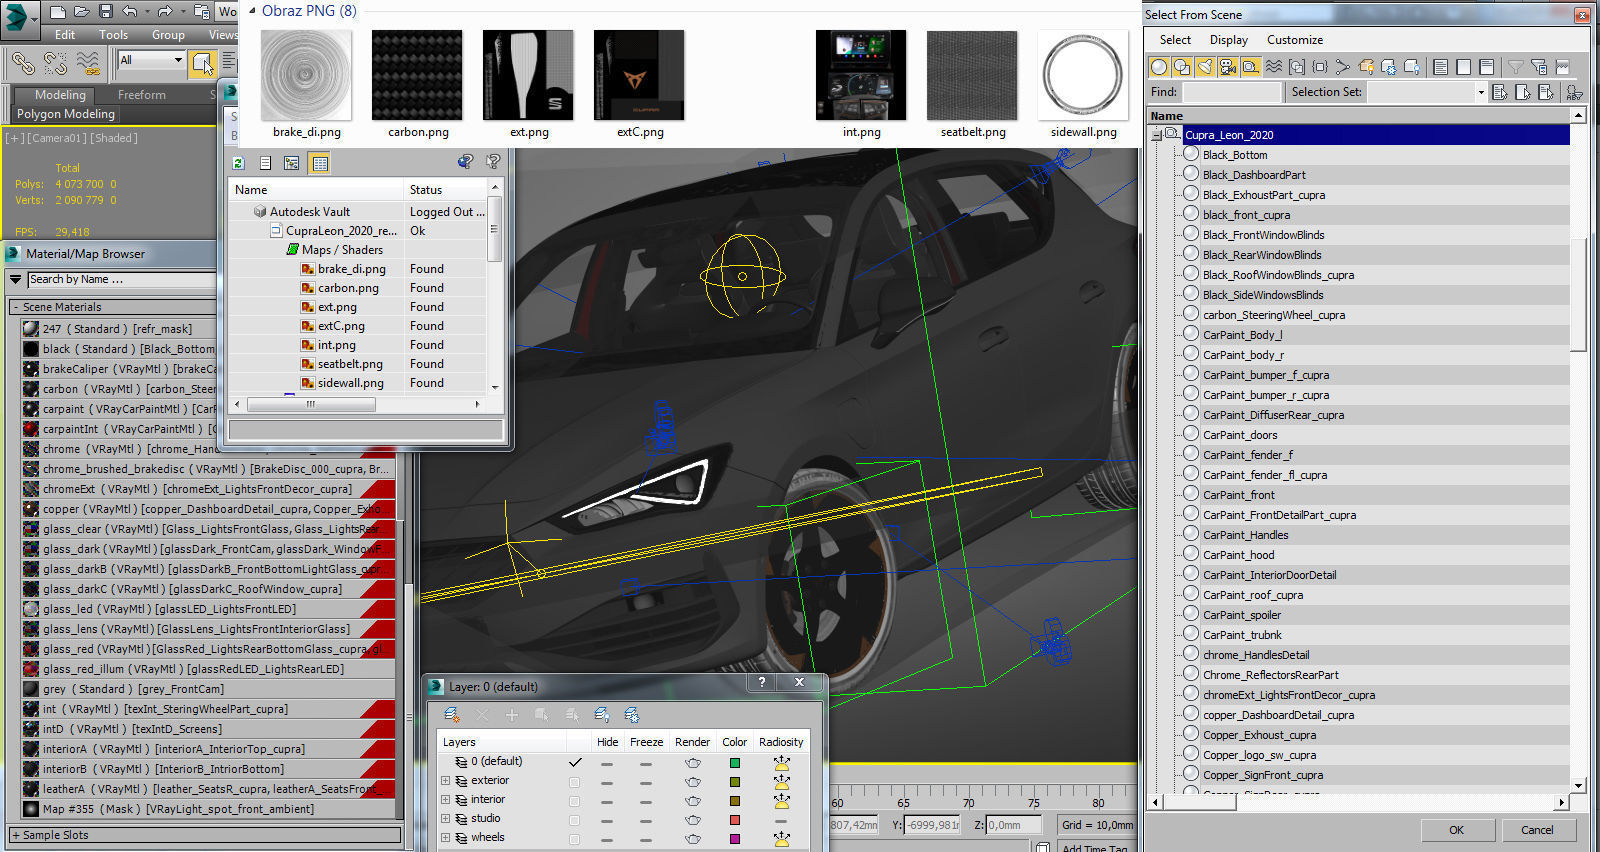Make interior layer current via its checkbox

tap(574, 800)
